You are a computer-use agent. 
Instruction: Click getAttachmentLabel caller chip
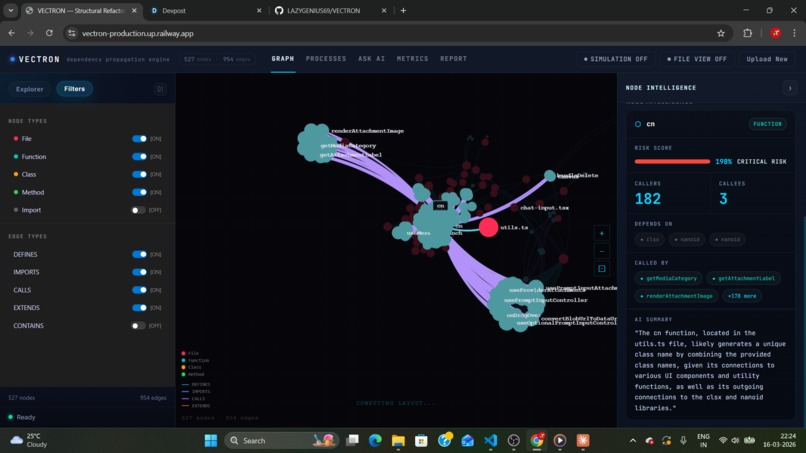[743, 279]
